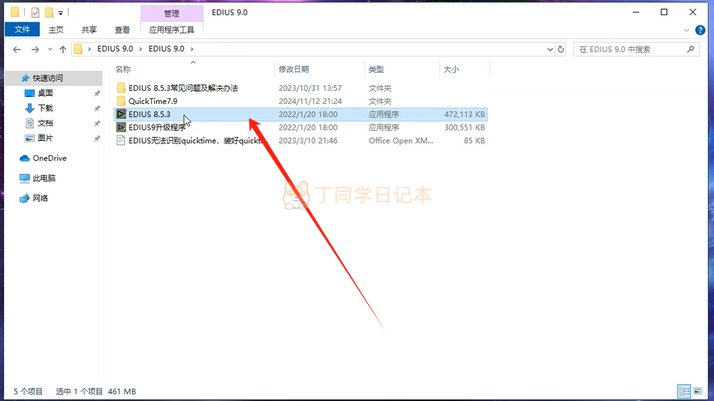Click the EDIUS9升级程序 application icon
This screenshot has height=401, width=714.
point(121,127)
